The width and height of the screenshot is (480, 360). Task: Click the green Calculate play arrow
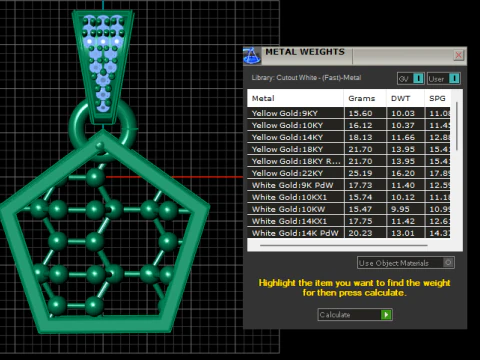pos(386,315)
